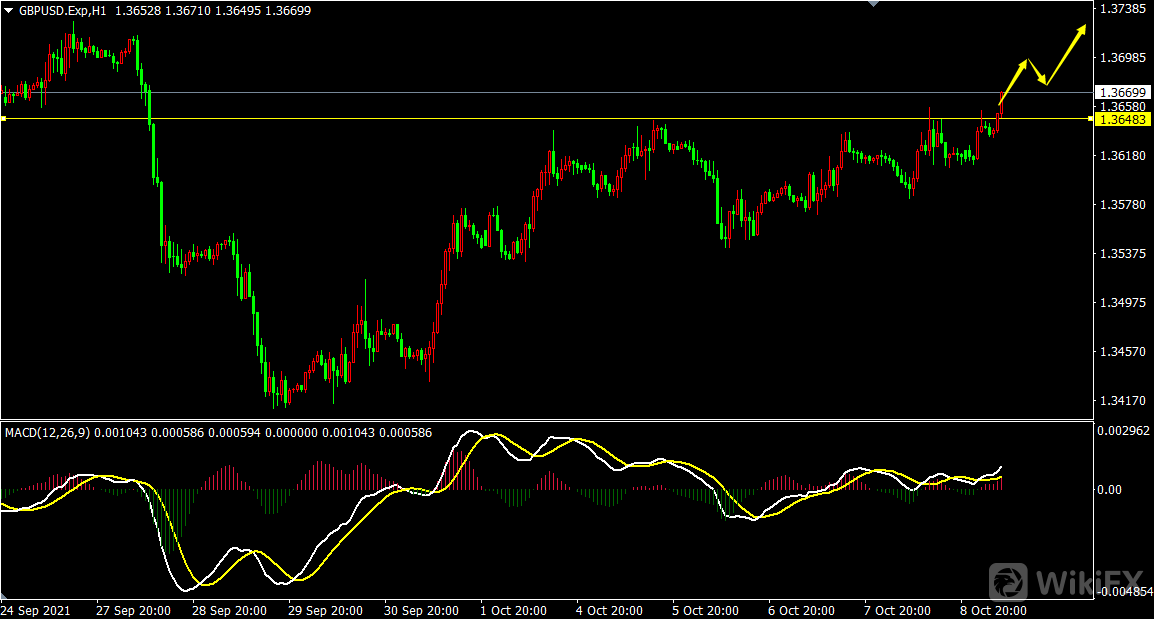Click the MACD 0.00 zero level label
This screenshot has height=619, width=1154.
tap(1111, 489)
